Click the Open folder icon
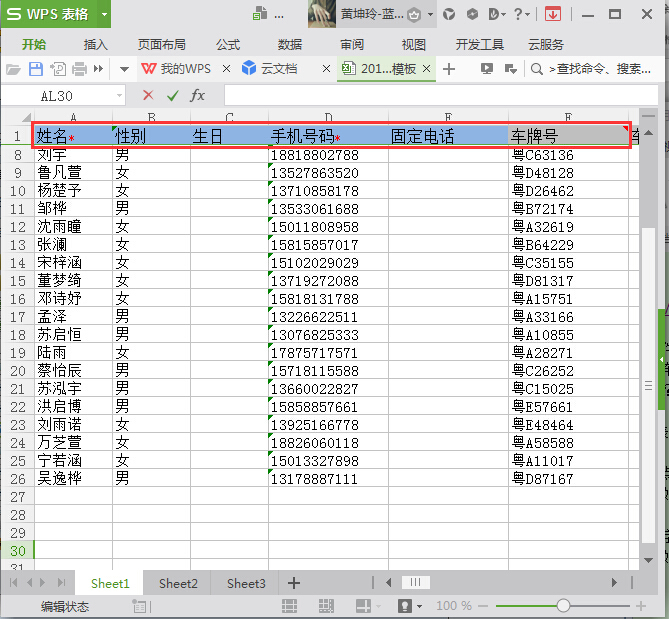The width and height of the screenshot is (669, 619). [x=13, y=69]
